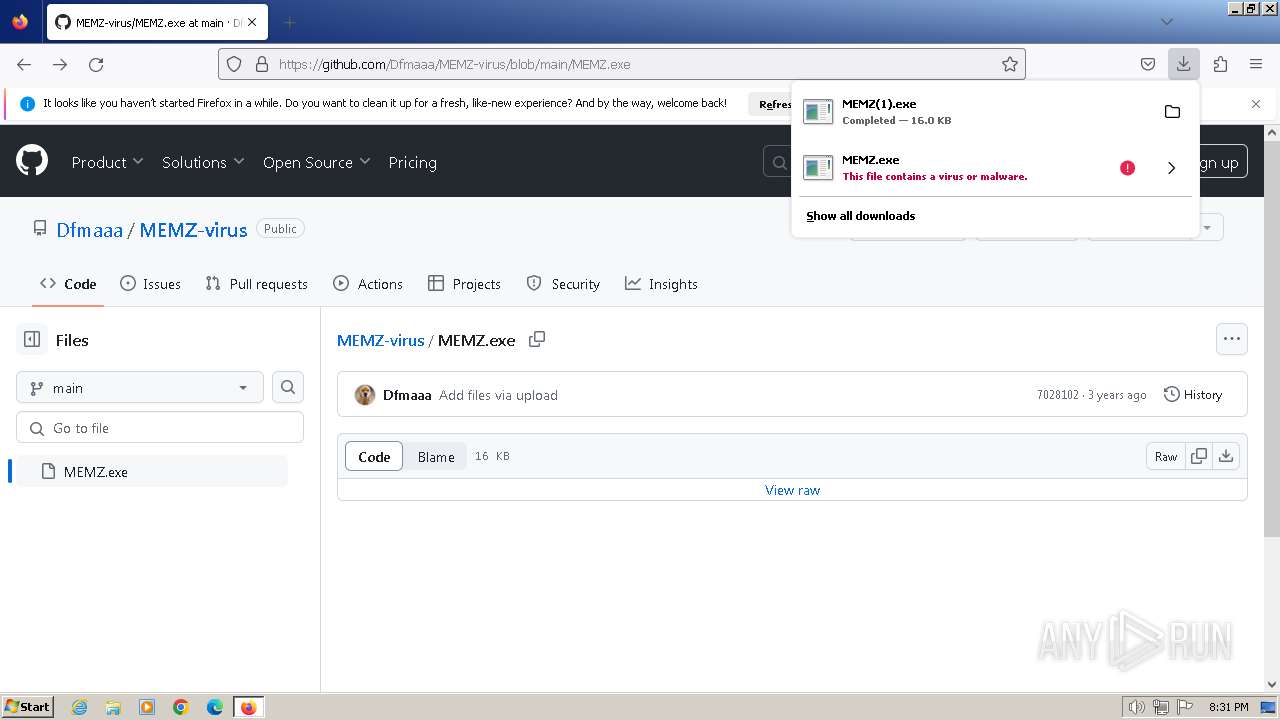Image resolution: width=1280 pixels, height=720 pixels.
Task: Open Windows Media Player taskbar icon
Action: point(147,707)
